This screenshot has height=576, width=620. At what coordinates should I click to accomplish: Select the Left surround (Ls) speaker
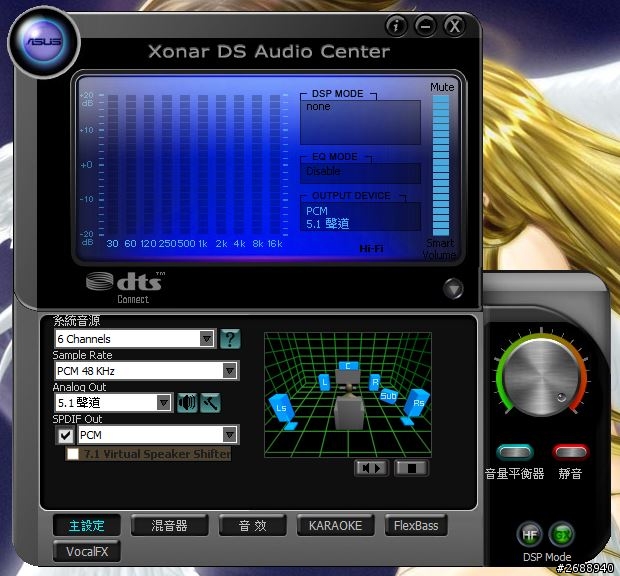[x=283, y=411]
